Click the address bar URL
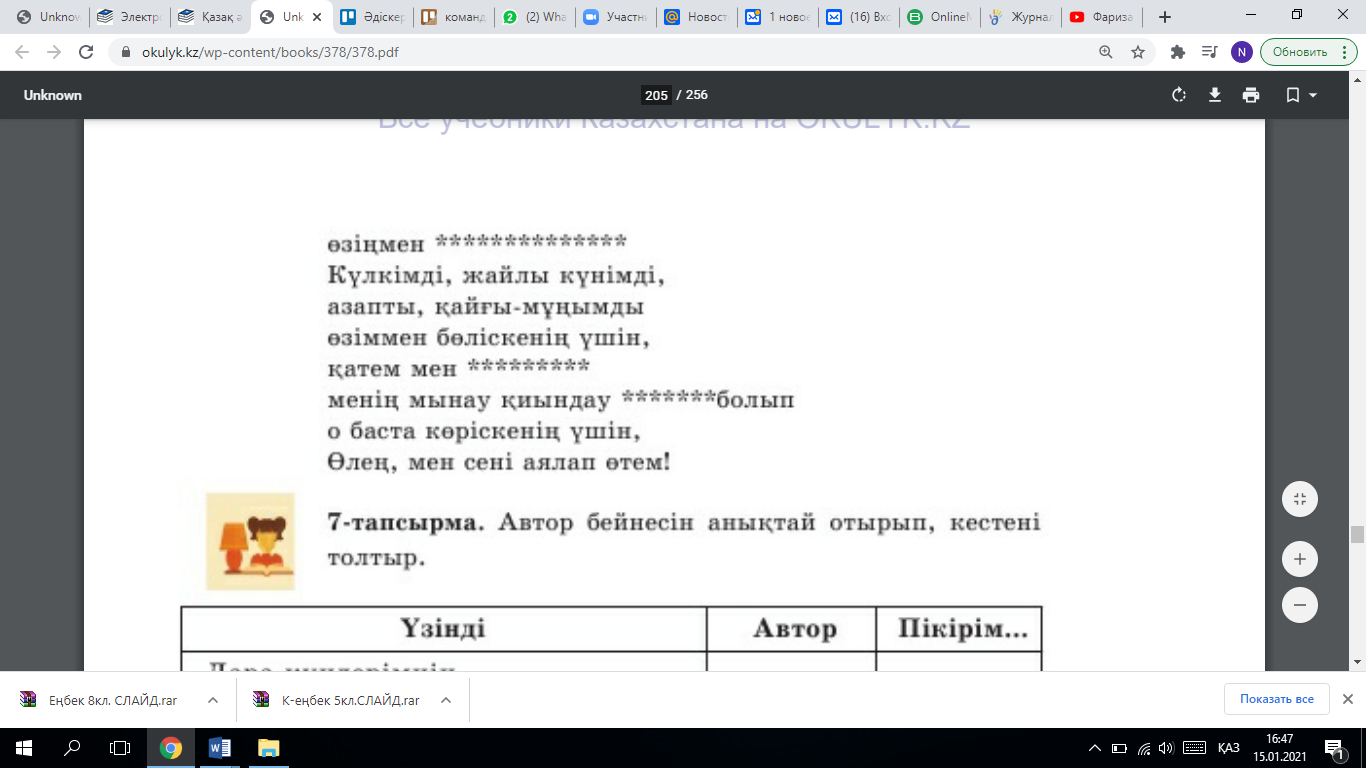The width and height of the screenshot is (1366, 768). pyautogui.click(x=270, y=52)
